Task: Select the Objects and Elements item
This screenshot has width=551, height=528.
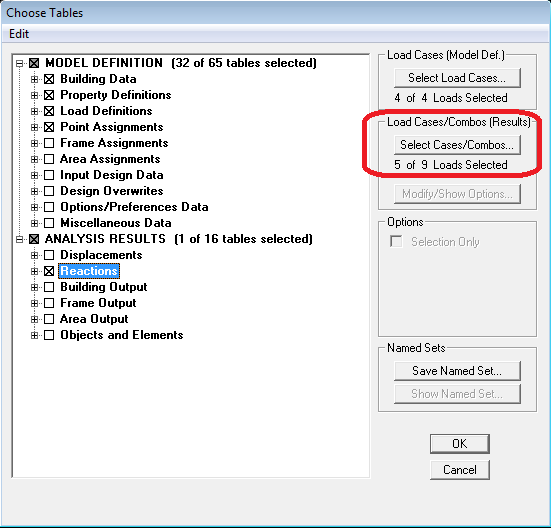Action: pos(122,335)
